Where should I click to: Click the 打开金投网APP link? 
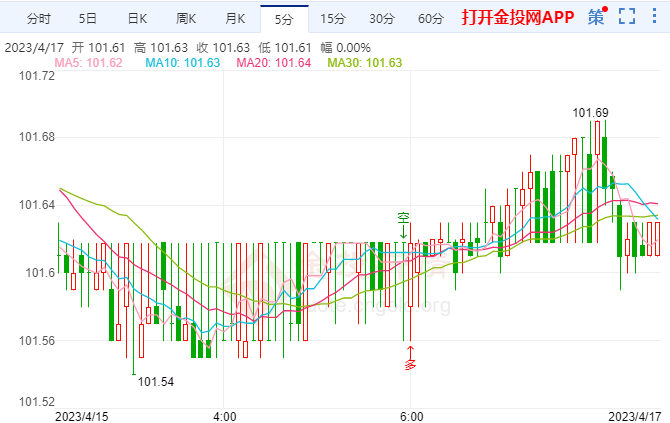coord(517,17)
